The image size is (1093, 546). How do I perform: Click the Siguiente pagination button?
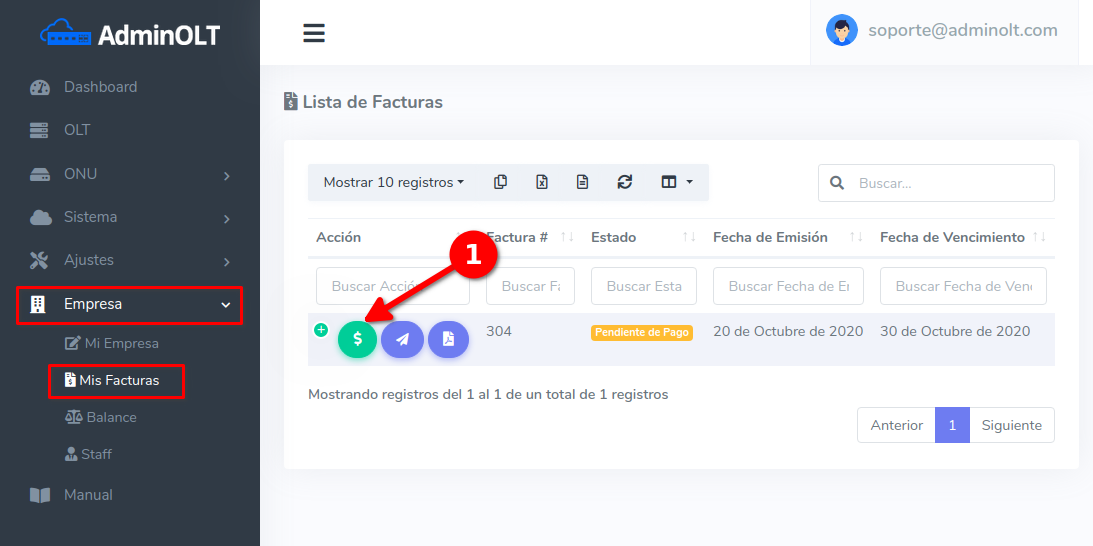click(x=1011, y=425)
